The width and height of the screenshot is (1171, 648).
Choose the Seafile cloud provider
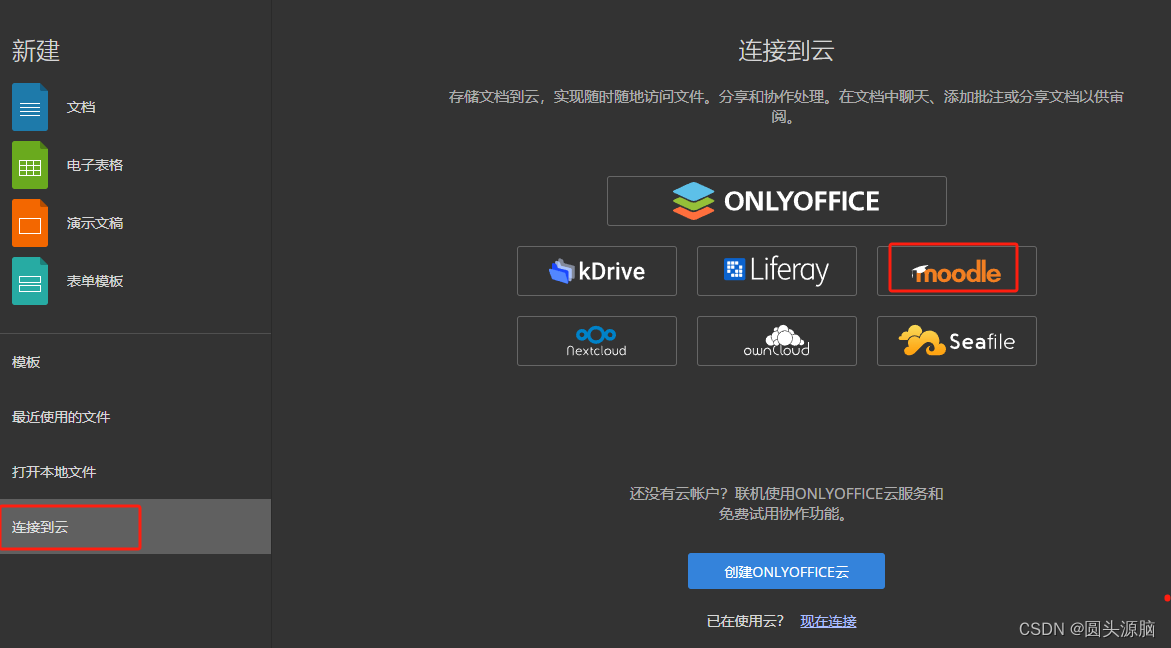pyautogui.click(x=957, y=341)
